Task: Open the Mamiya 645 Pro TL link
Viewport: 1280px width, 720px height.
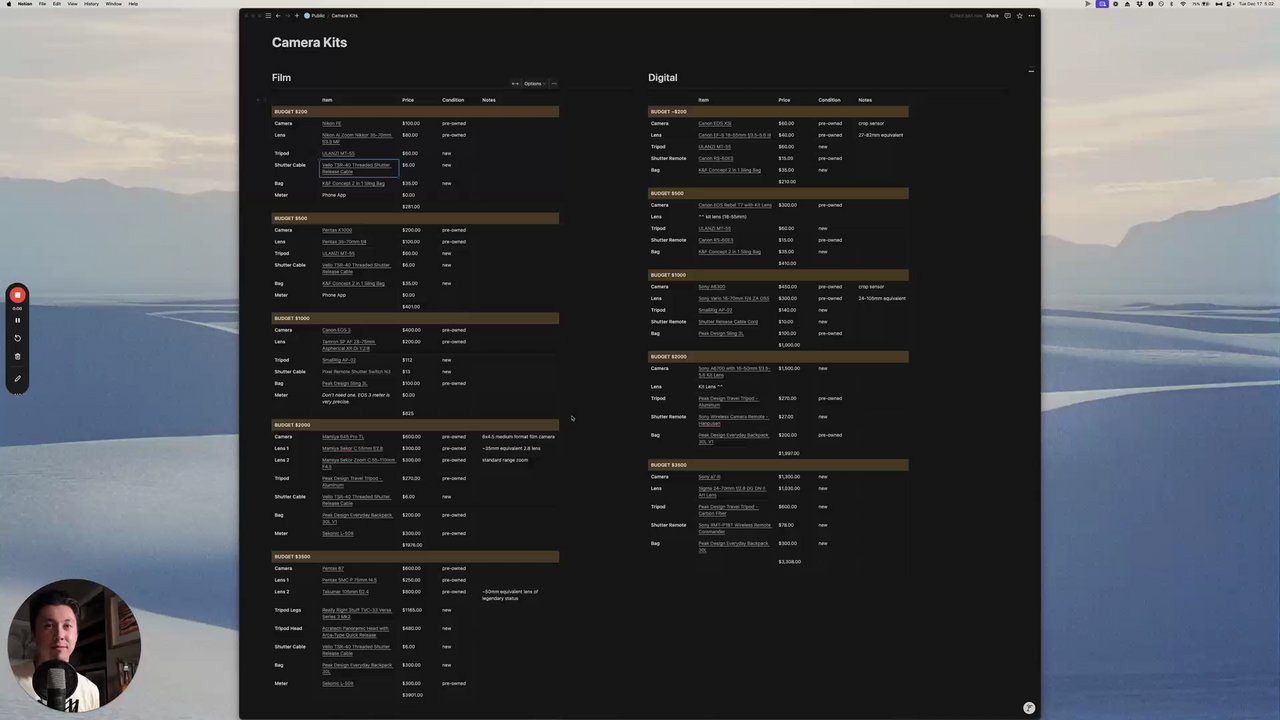Action: click(x=343, y=437)
